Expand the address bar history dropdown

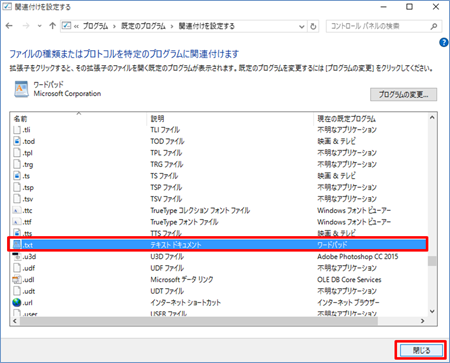coord(301,26)
